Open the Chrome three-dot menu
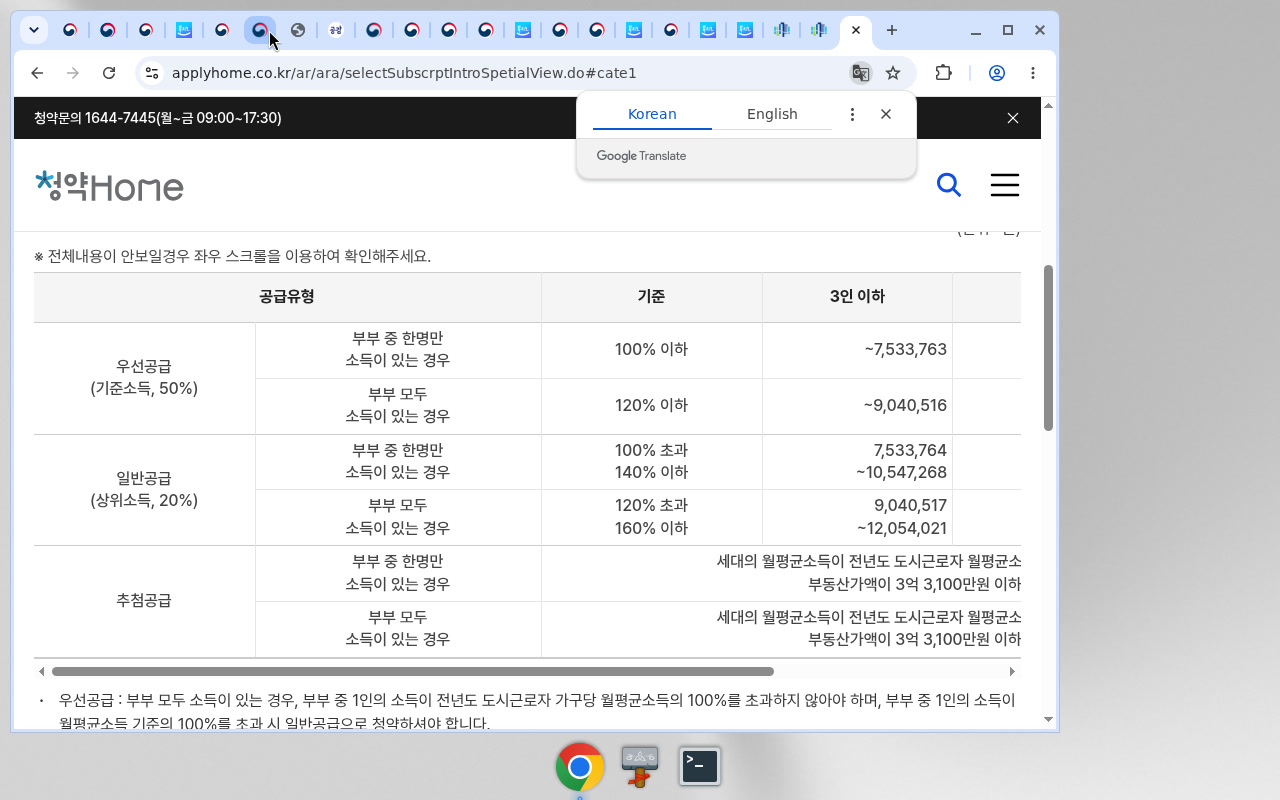The width and height of the screenshot is (1280, 800). 1033,73
